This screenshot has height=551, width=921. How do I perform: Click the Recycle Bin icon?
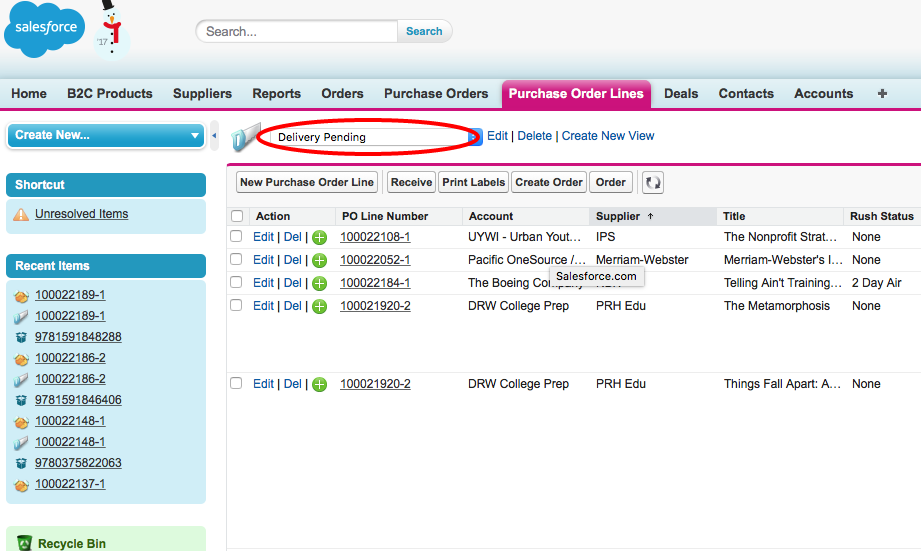tap(24, 543)
